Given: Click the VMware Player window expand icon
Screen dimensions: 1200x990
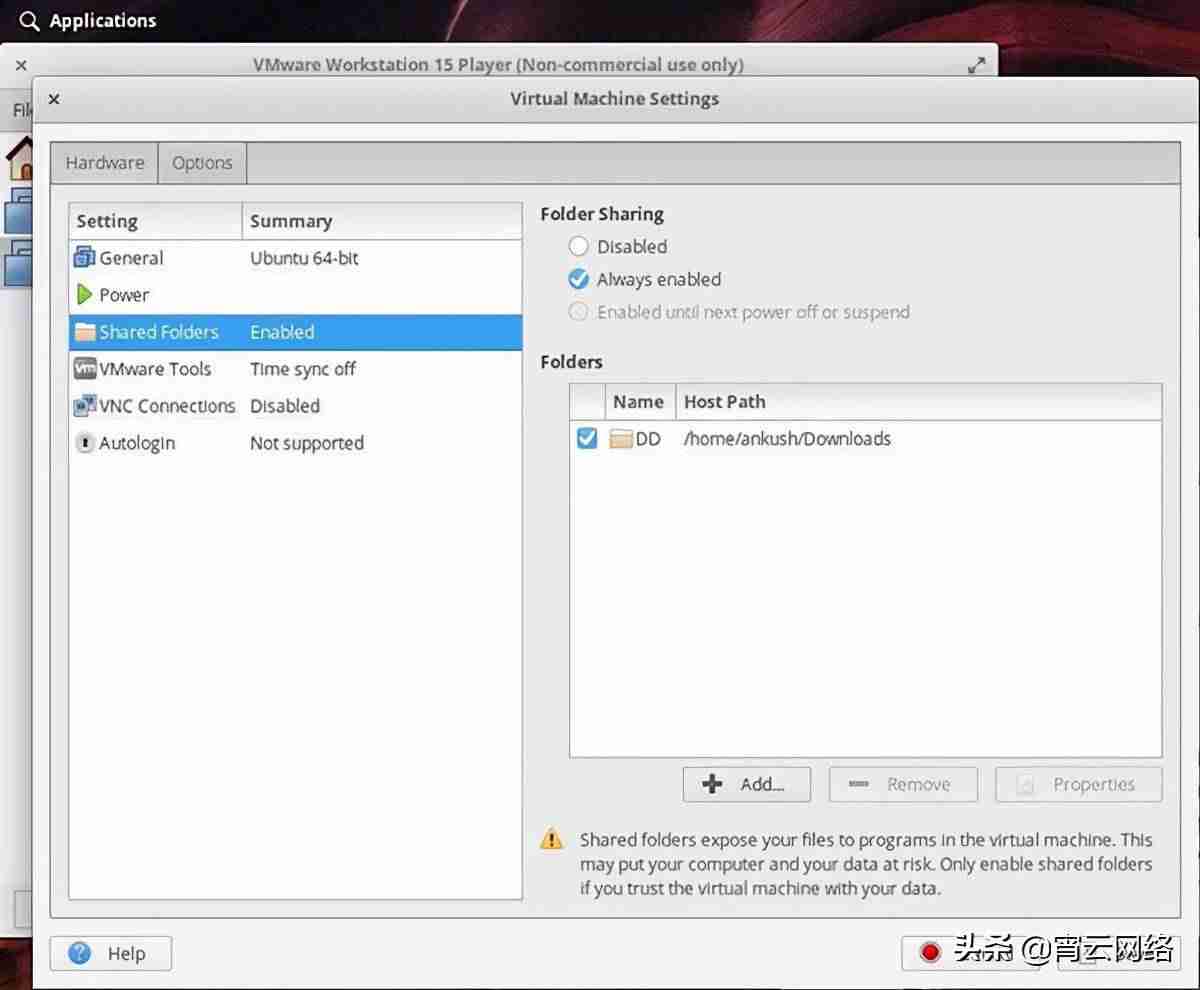Looking at the screenshot, I should point(977,65).
